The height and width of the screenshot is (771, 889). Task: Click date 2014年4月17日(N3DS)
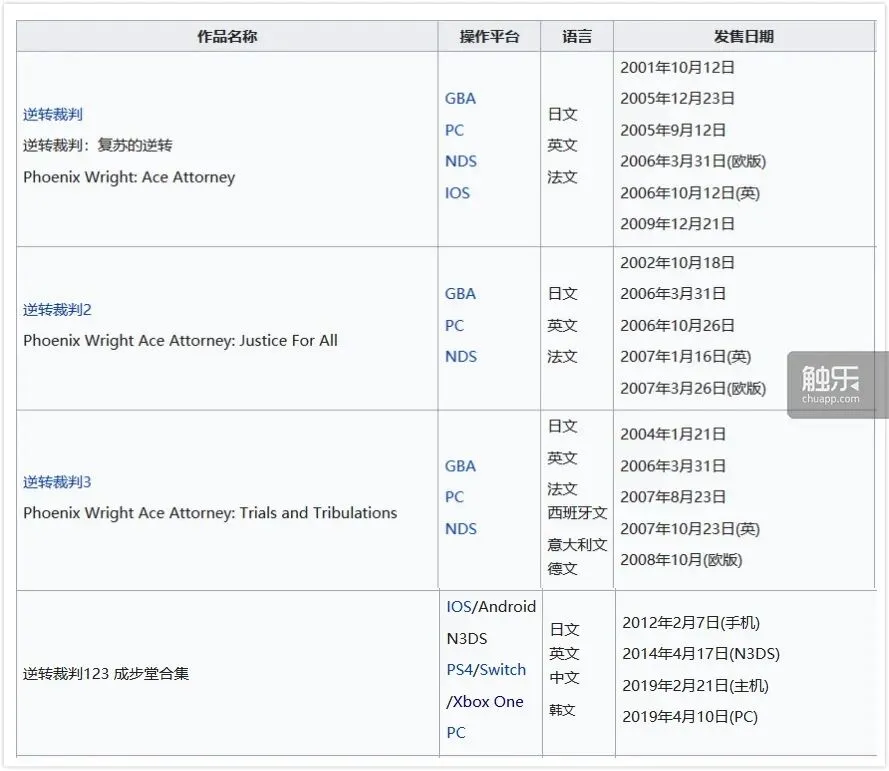(x=701, y=654)
